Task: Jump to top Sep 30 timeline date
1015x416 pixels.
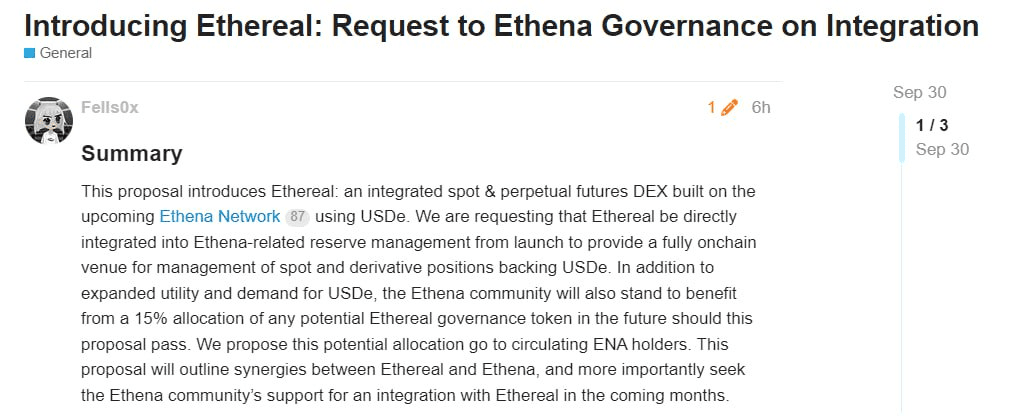Action: pos(919,93)
